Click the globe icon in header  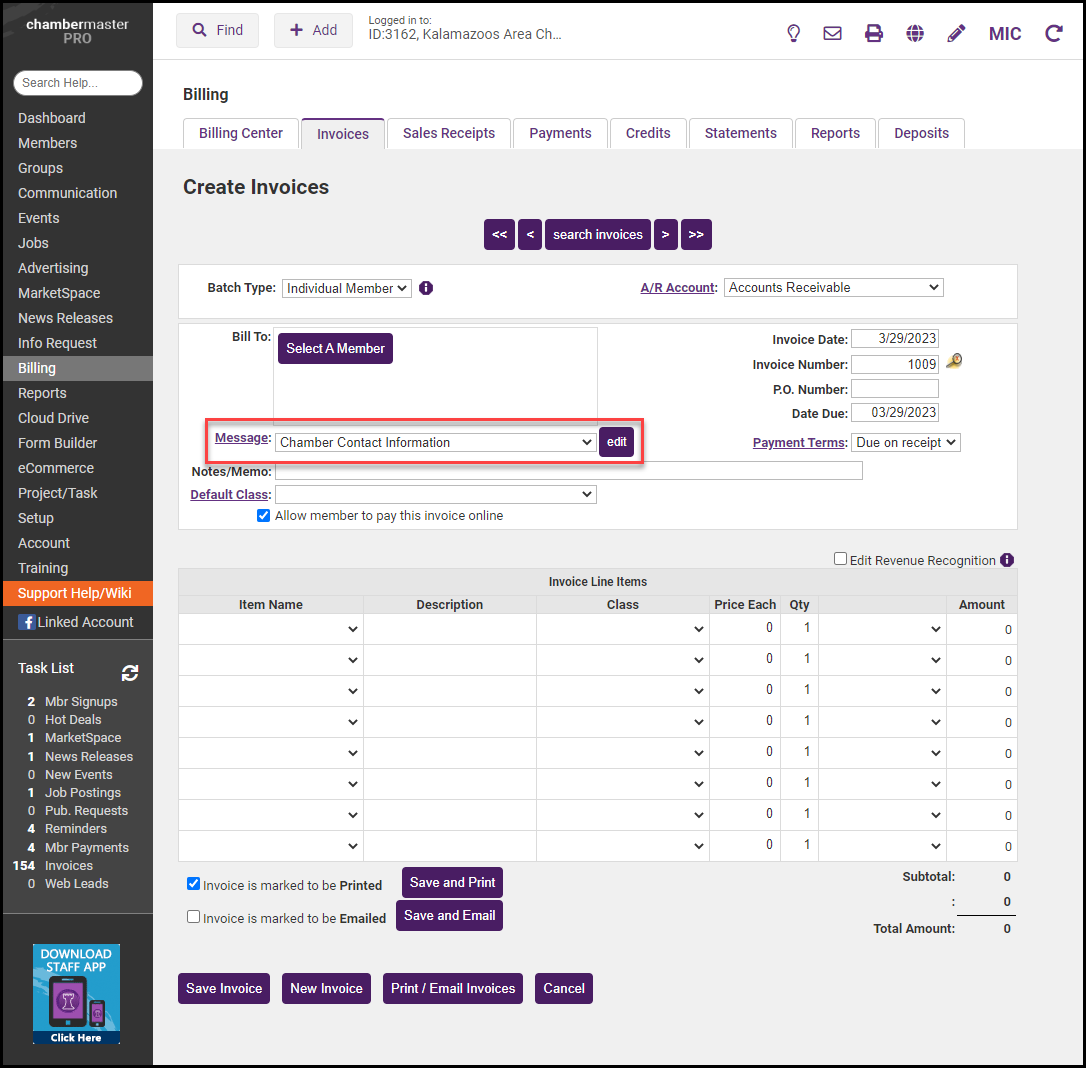tap(915, 33)
